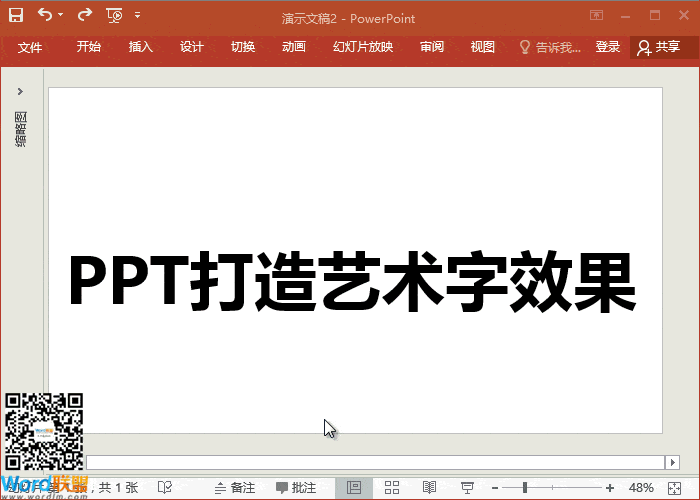This screenshot has width=700, height=500.
Task: Start slideshow from beginning icon
Action: click(x=114, y=16)
